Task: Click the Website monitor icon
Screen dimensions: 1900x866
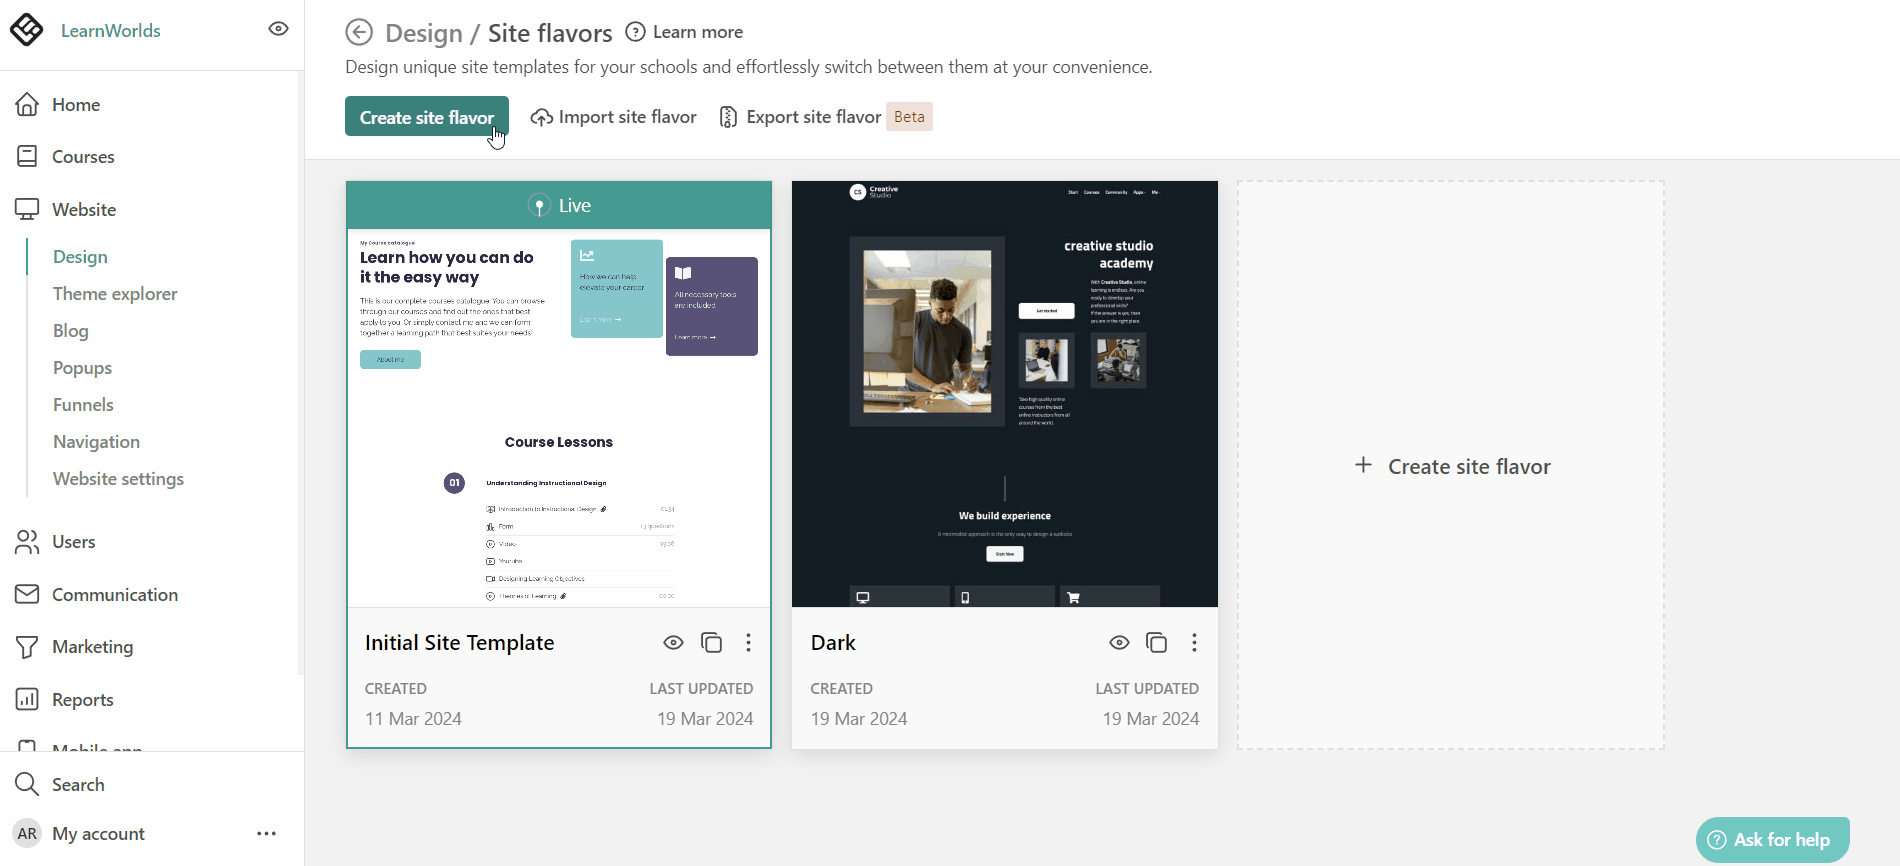Action: click(27, 210)
